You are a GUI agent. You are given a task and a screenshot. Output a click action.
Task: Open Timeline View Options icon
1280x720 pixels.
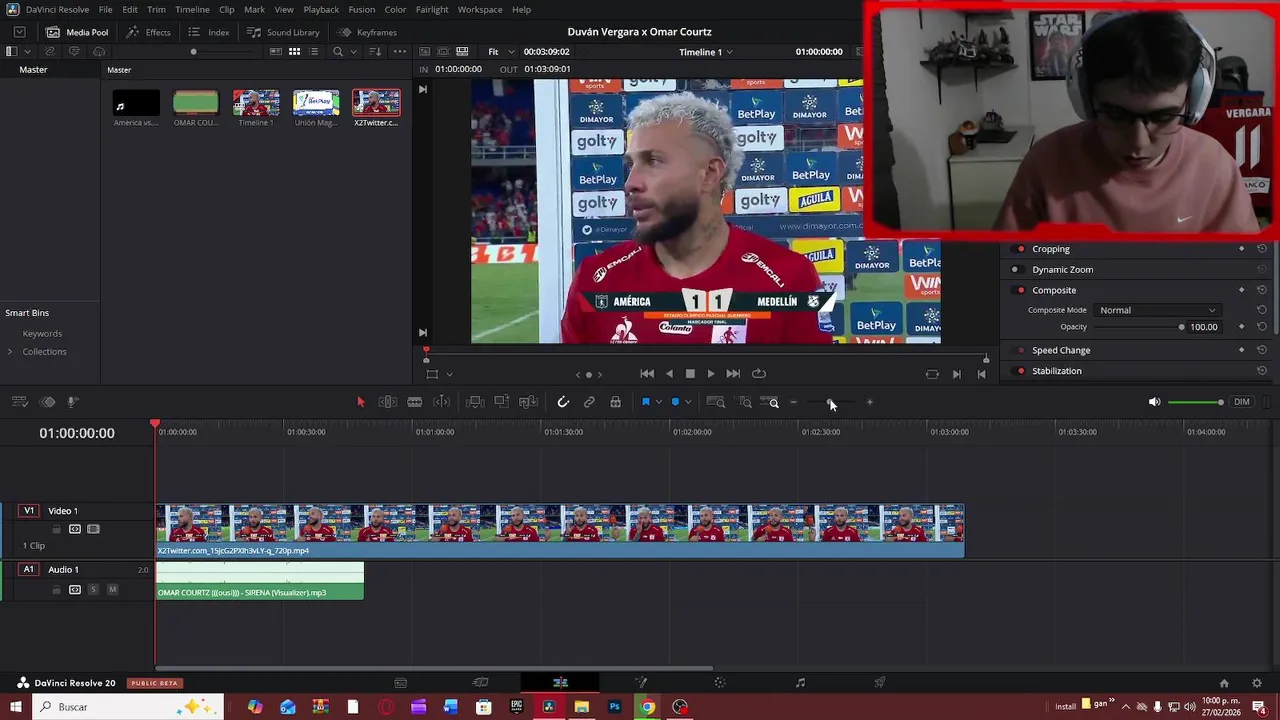click(19, 402)
